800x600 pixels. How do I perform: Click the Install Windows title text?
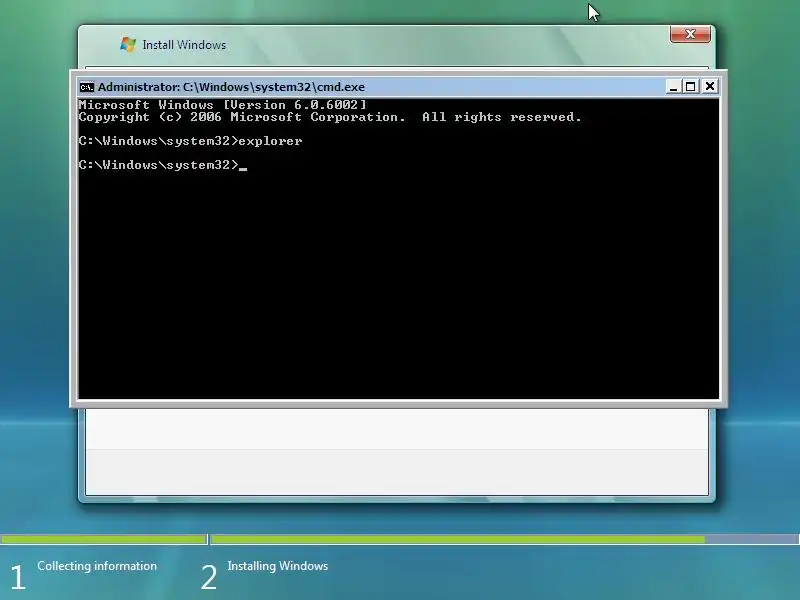[184, 45]
